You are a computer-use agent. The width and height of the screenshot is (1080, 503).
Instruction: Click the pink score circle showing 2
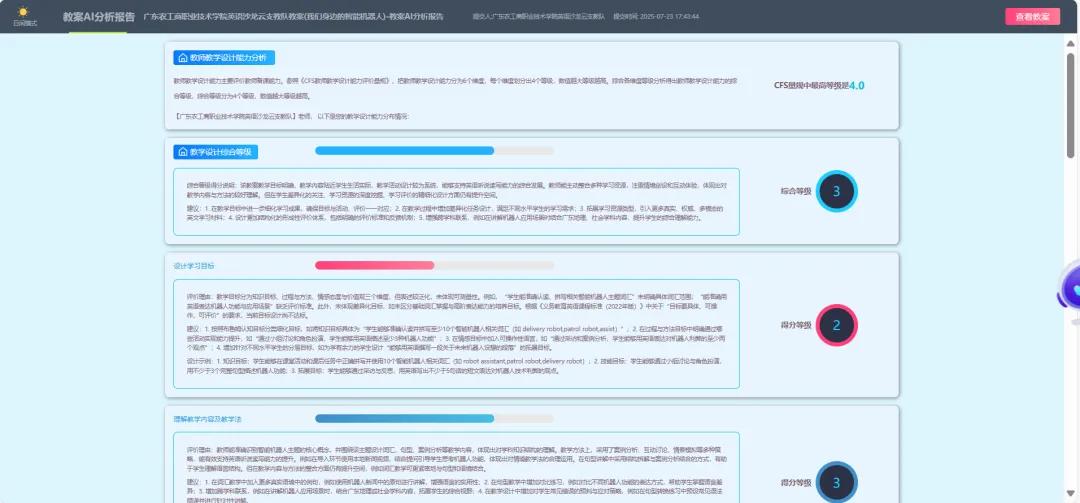[836, 325]
